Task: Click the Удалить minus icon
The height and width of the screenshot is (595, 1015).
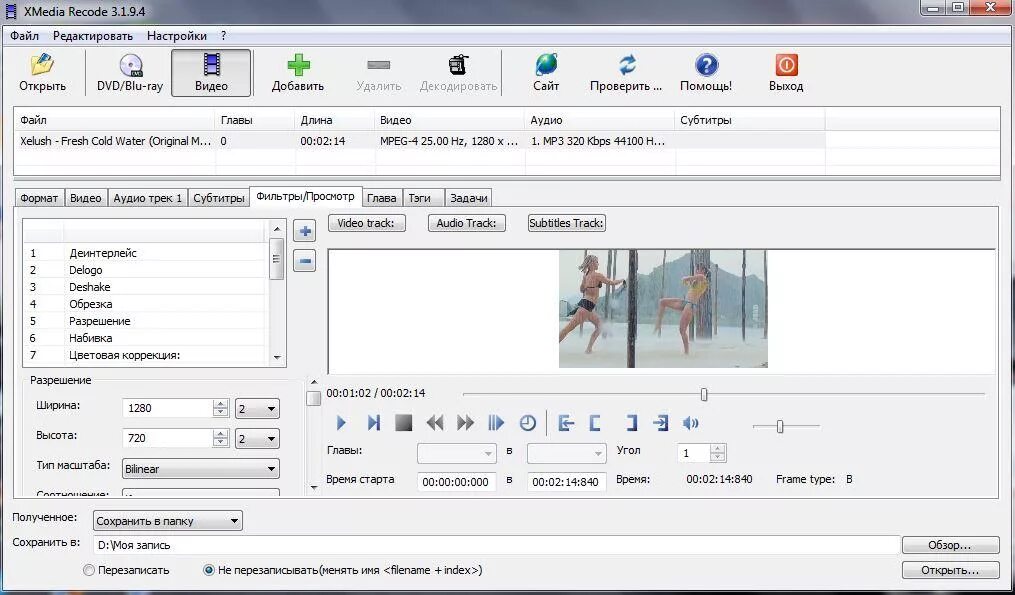Action: pos(379,65)
